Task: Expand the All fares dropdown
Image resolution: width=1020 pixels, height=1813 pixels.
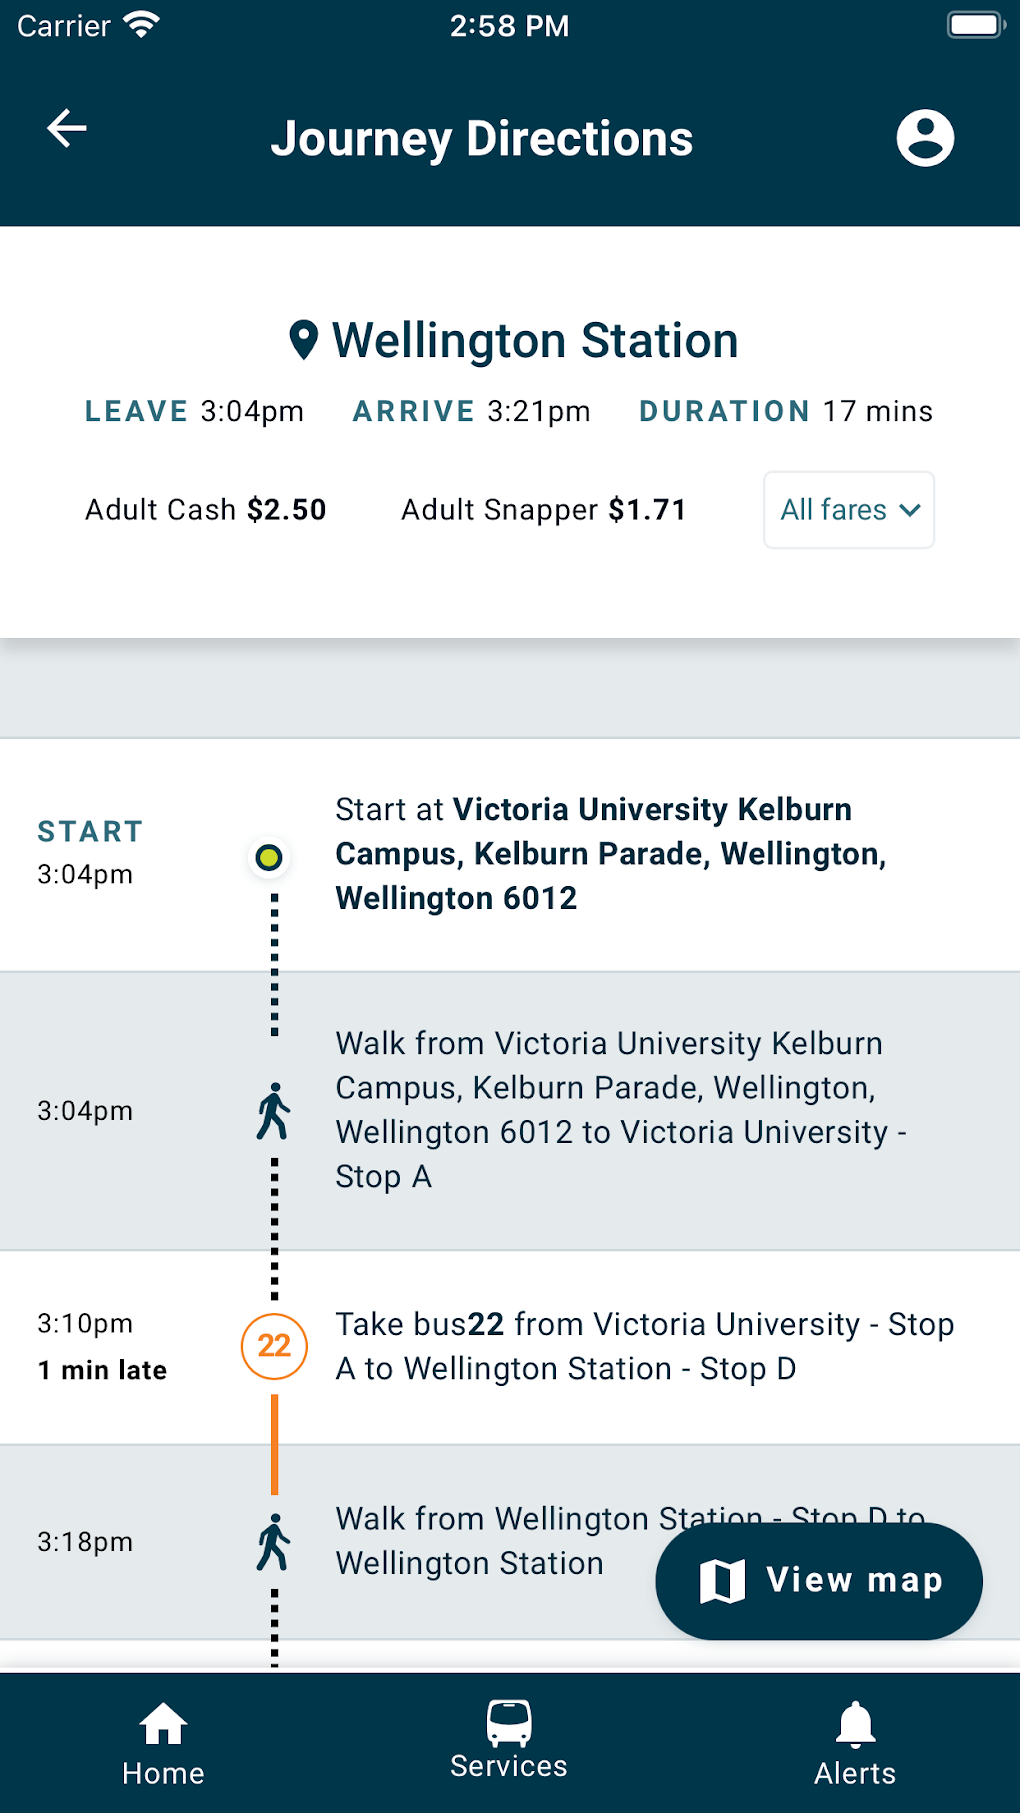Action: (x=848, y=510)
